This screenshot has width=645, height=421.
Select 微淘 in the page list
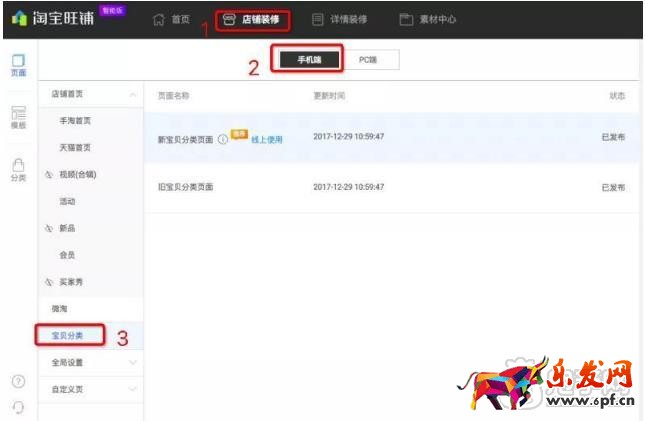[x=59, y=309]
